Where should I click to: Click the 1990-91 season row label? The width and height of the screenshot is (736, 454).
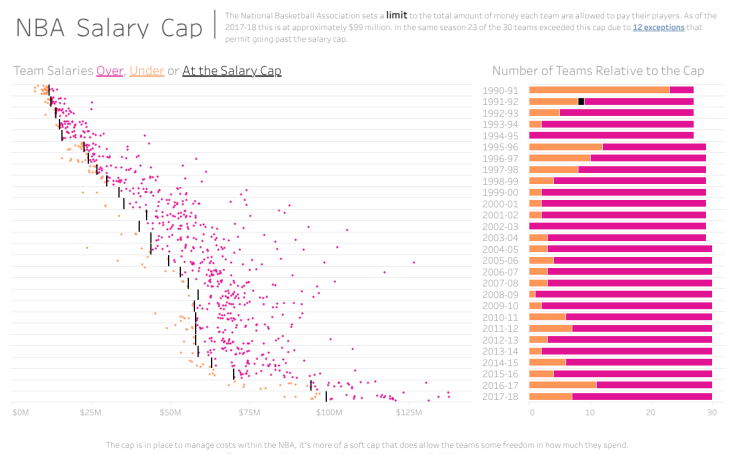pyautogui.click(x=500, y=90)
